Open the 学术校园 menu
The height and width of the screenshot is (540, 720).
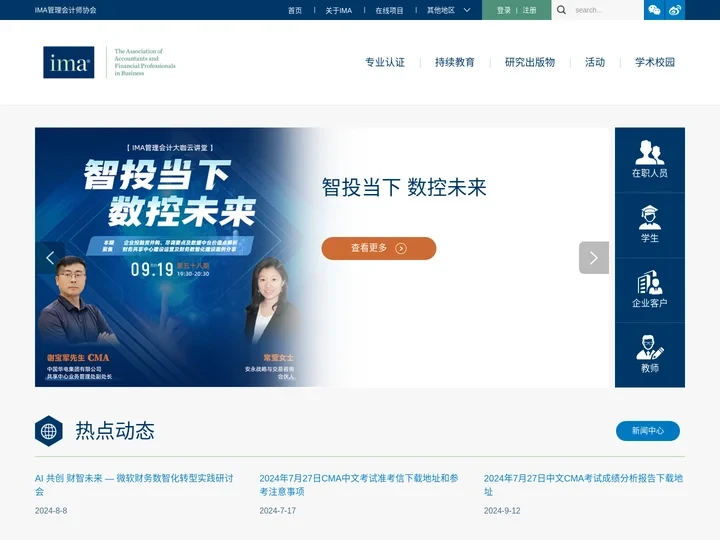[655, 62]
